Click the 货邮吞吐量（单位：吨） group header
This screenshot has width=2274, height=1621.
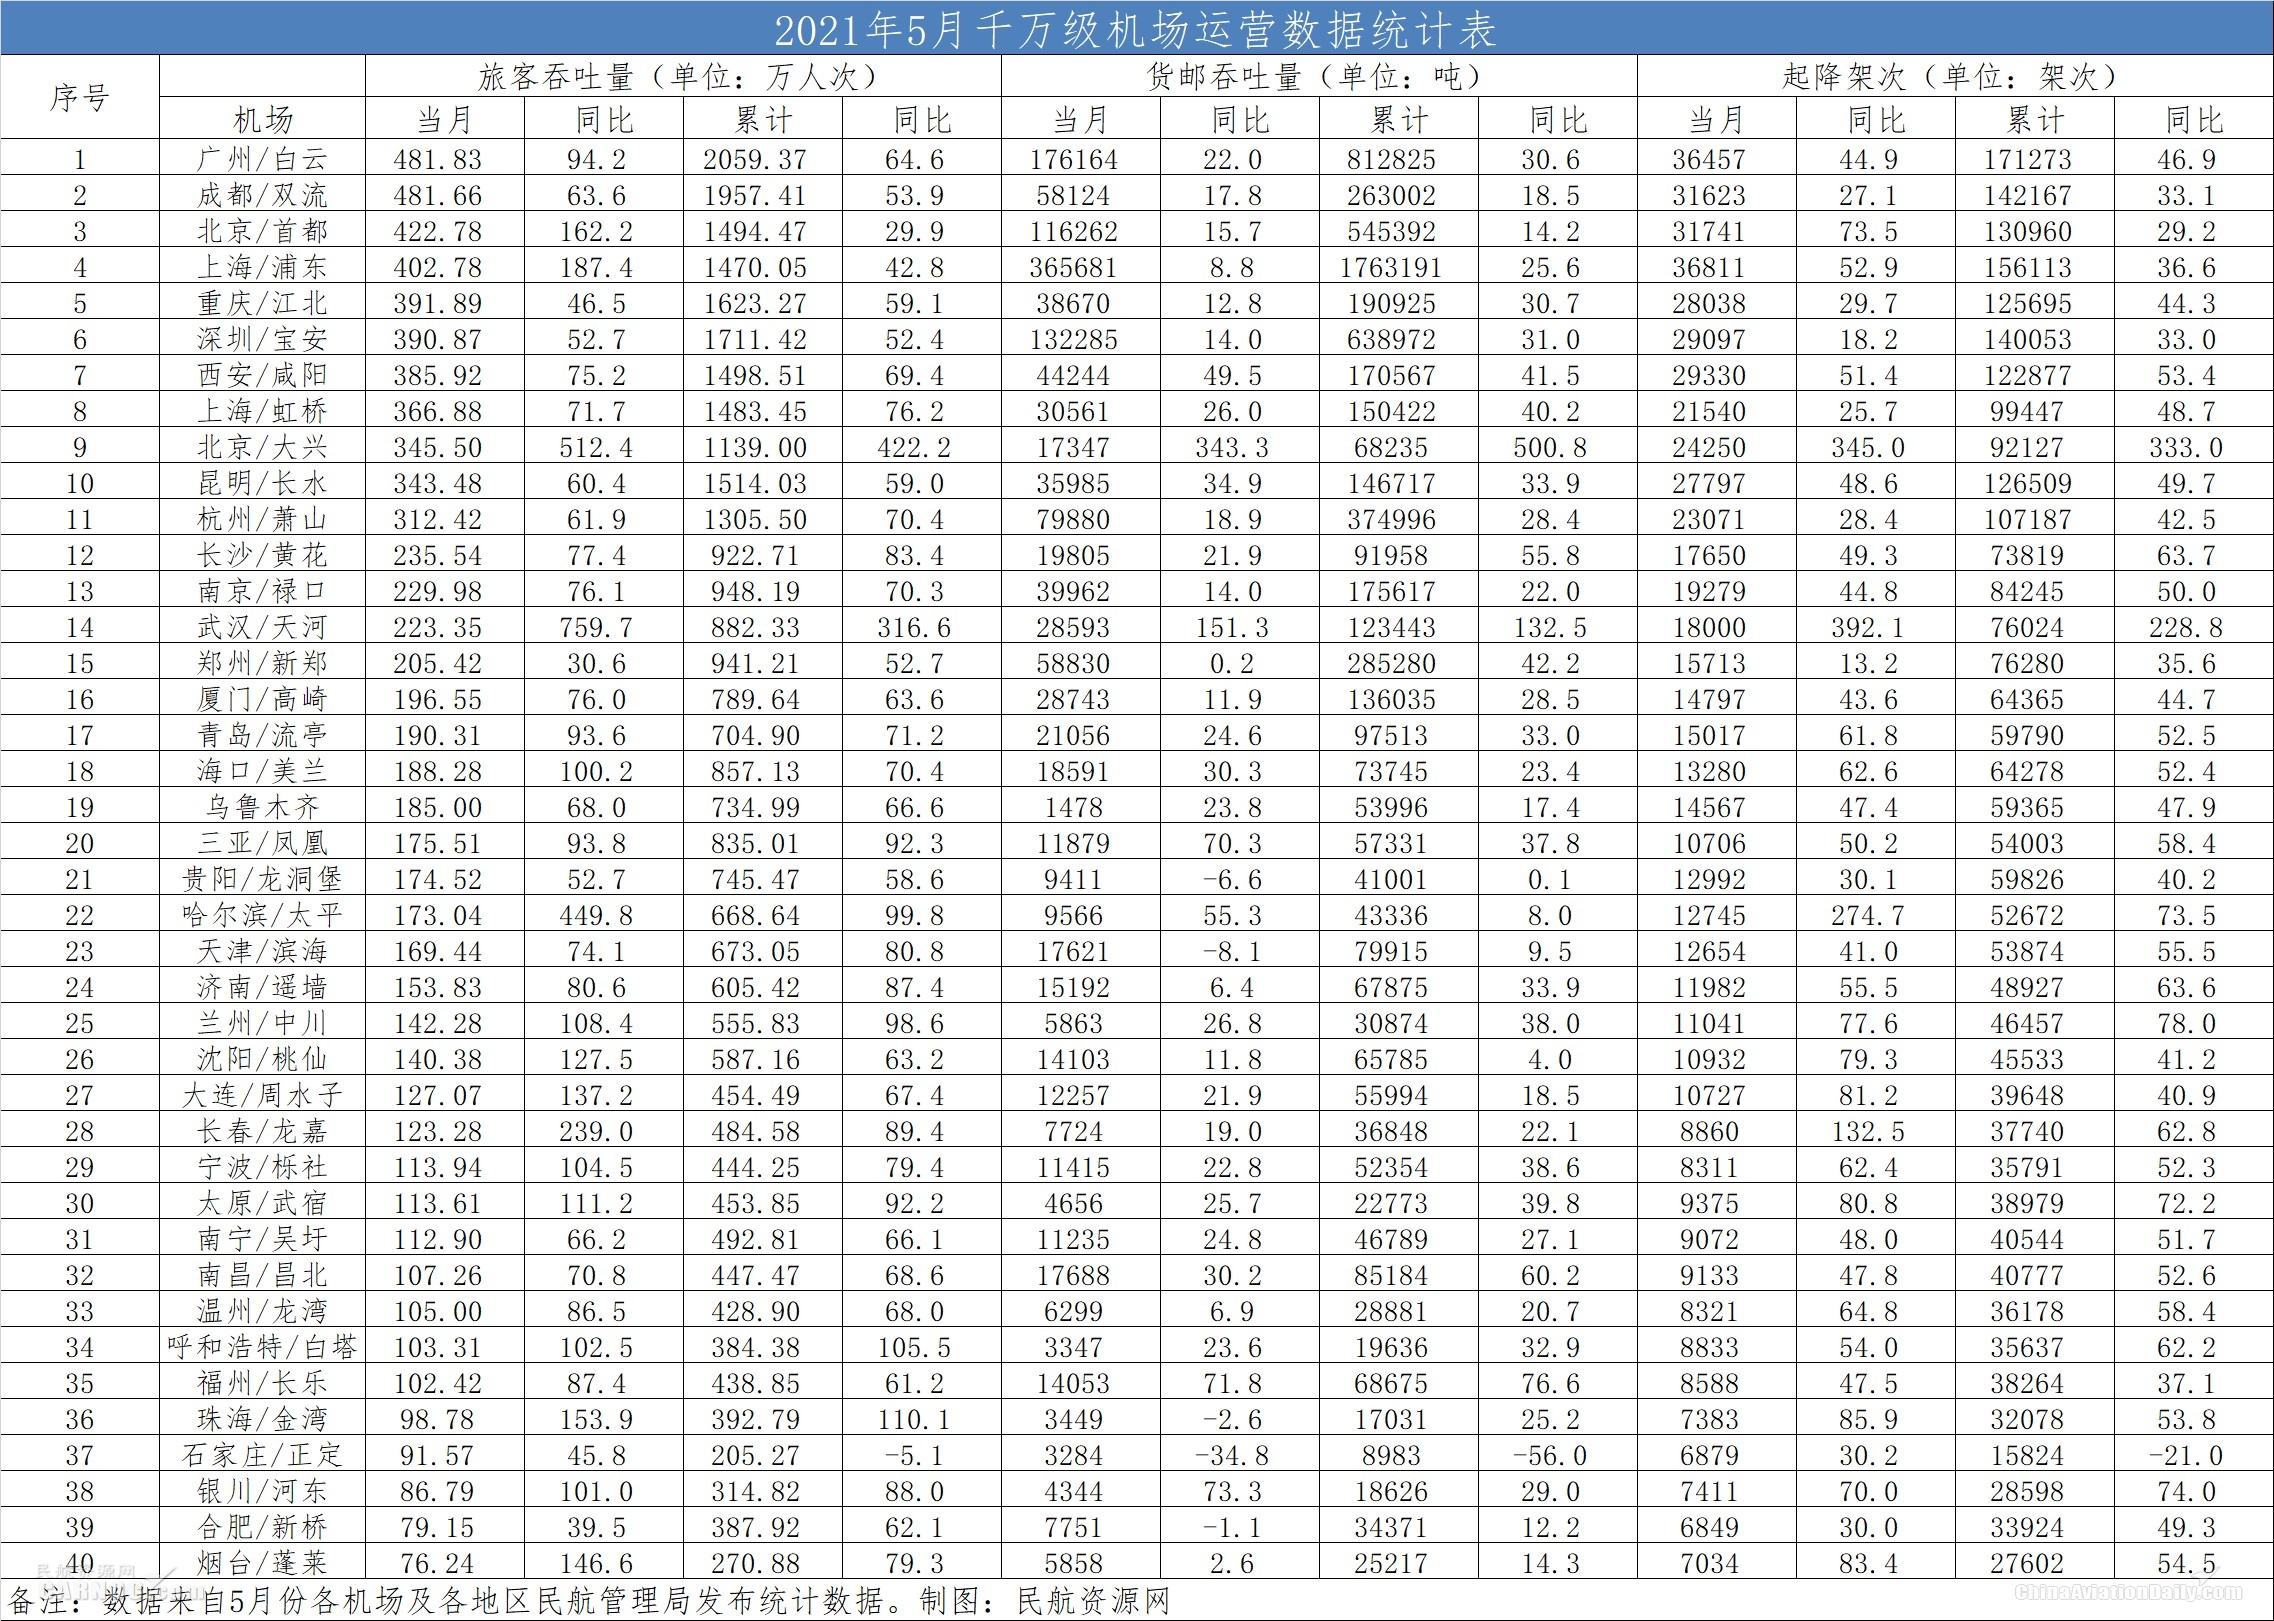pyautogui.click(x=1318, y=77)
